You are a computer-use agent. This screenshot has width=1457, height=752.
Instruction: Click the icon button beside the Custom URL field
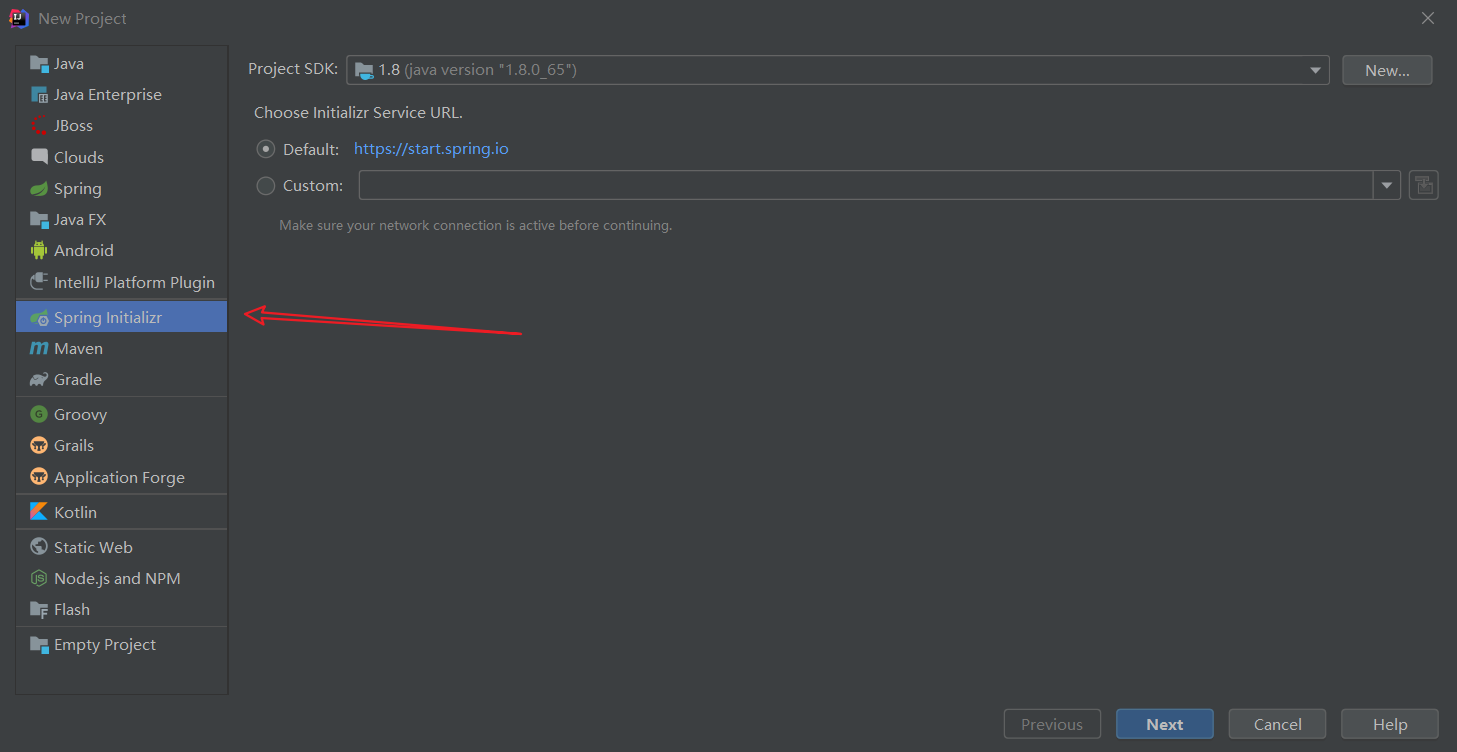click(x=1423, y=185)
